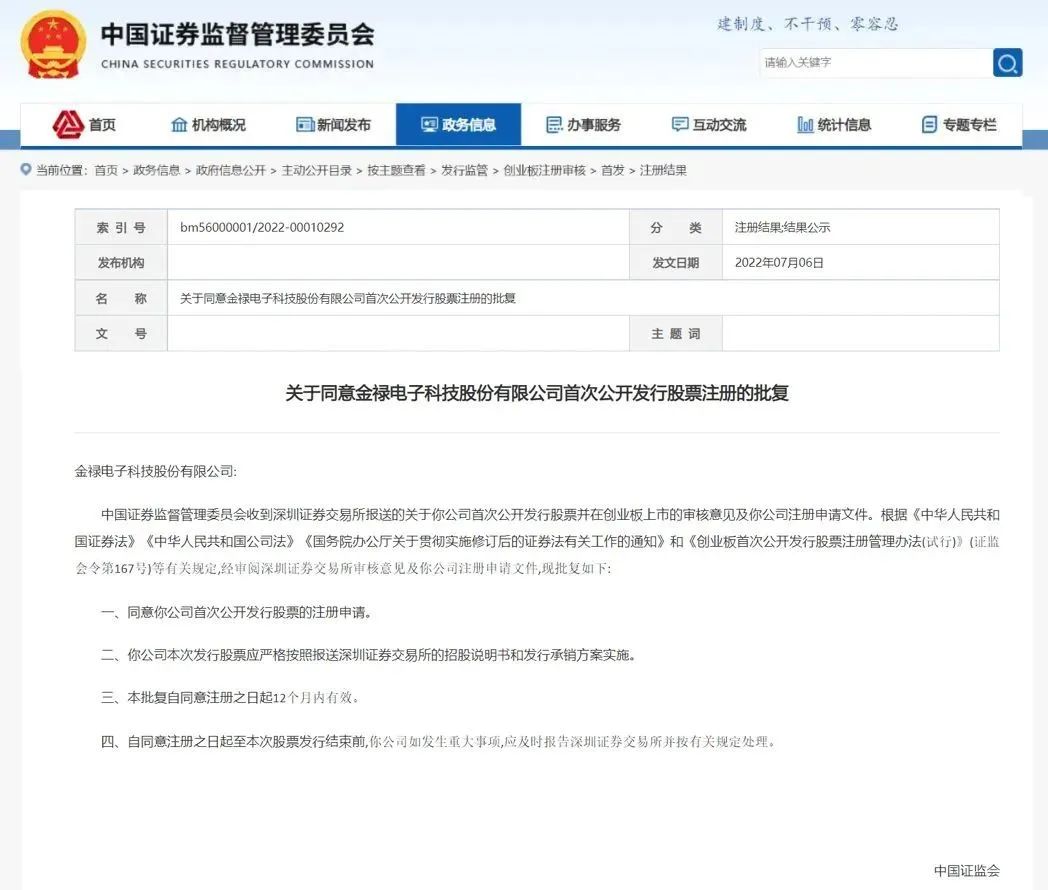Click the 统计信息 bar chart icon

pyautogui.click(x=805, y=125)
